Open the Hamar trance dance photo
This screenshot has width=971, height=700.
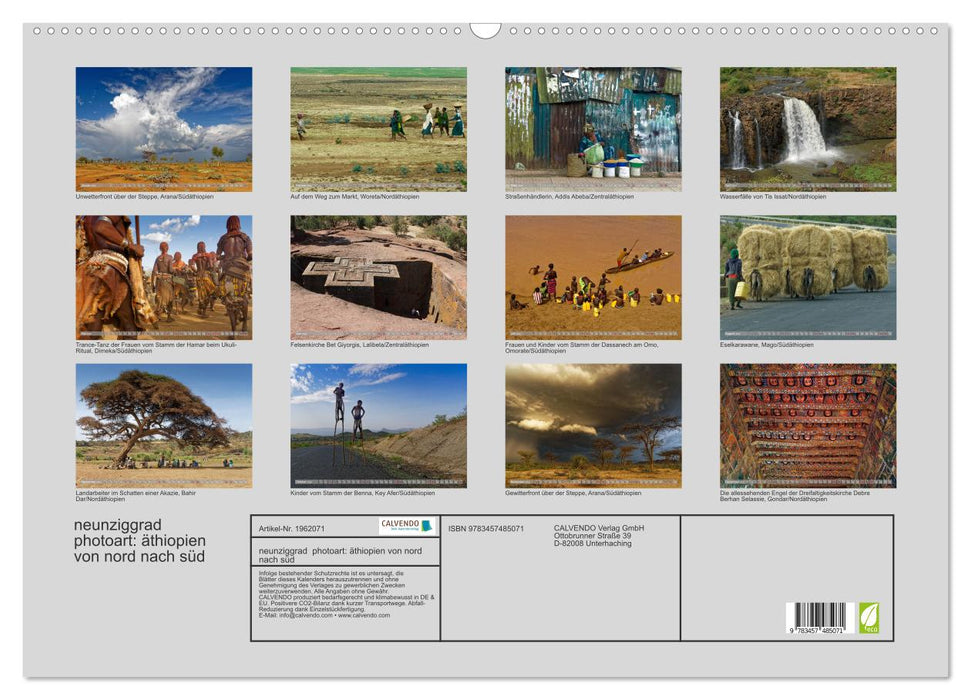click(x=164, y=277)
